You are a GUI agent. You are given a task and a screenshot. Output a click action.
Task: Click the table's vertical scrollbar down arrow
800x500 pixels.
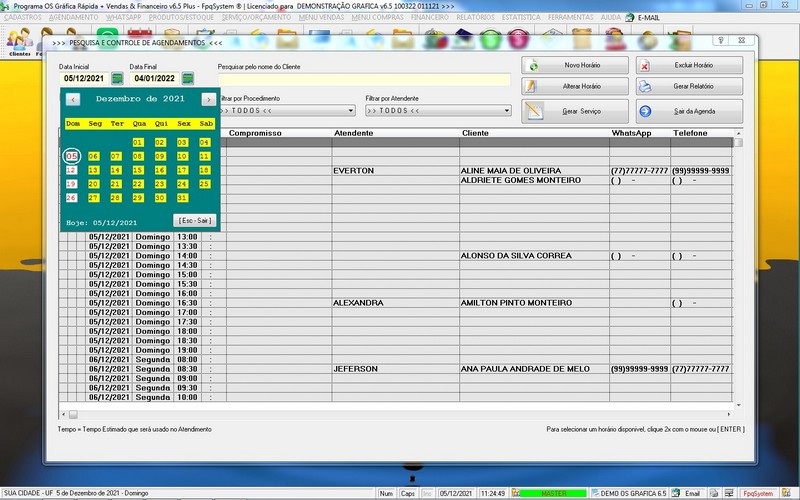[738, 406]
